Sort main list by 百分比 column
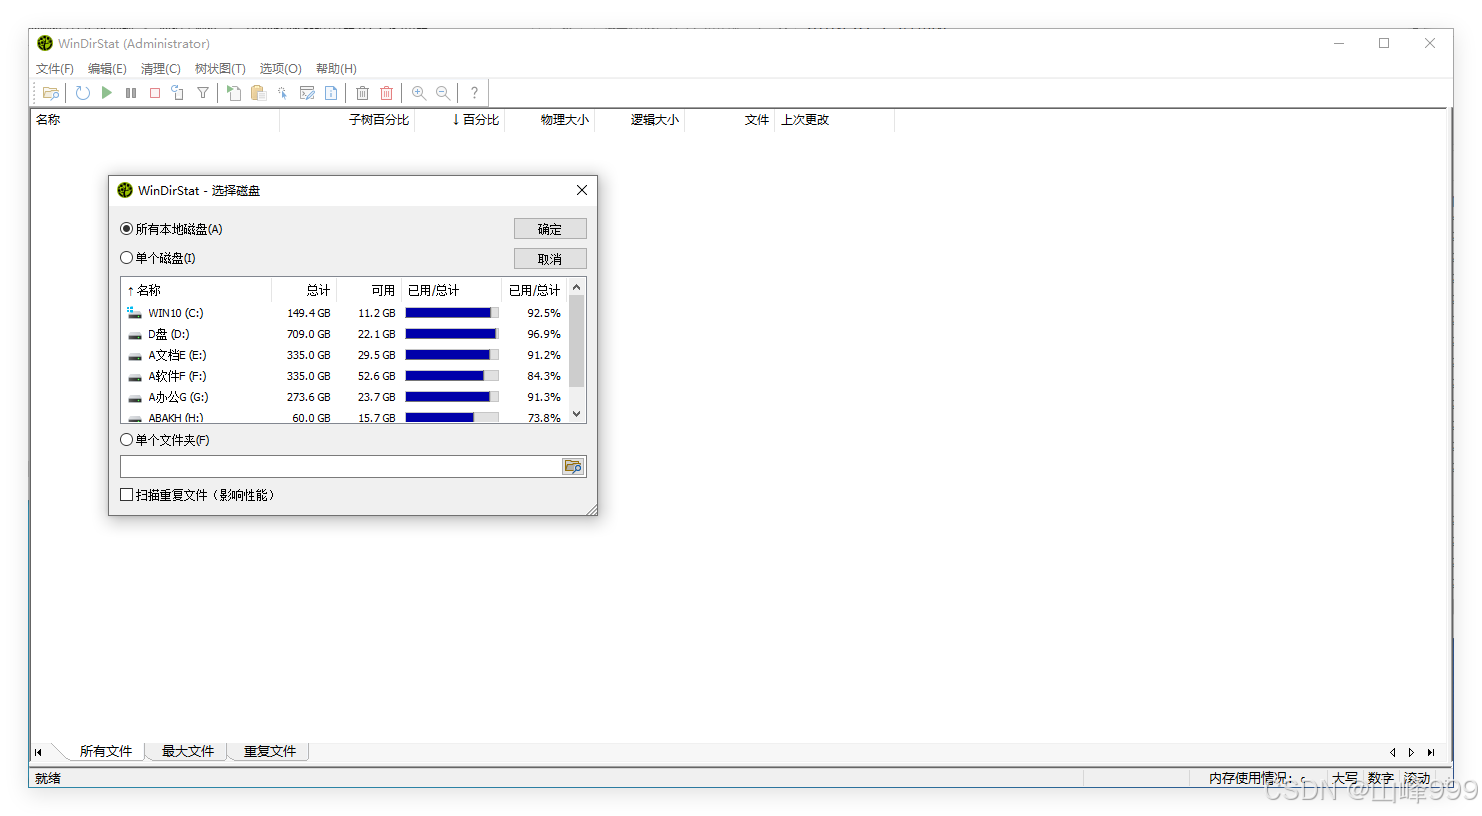Image resolution: width=1482 pixels, height=816 pixels. [x=461, y=120]
